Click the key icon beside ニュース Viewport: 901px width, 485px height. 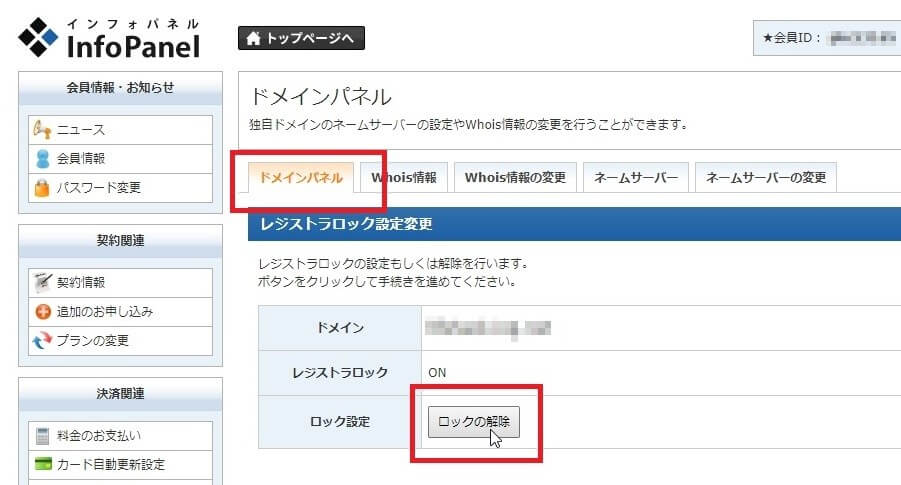tap(42, 130)
